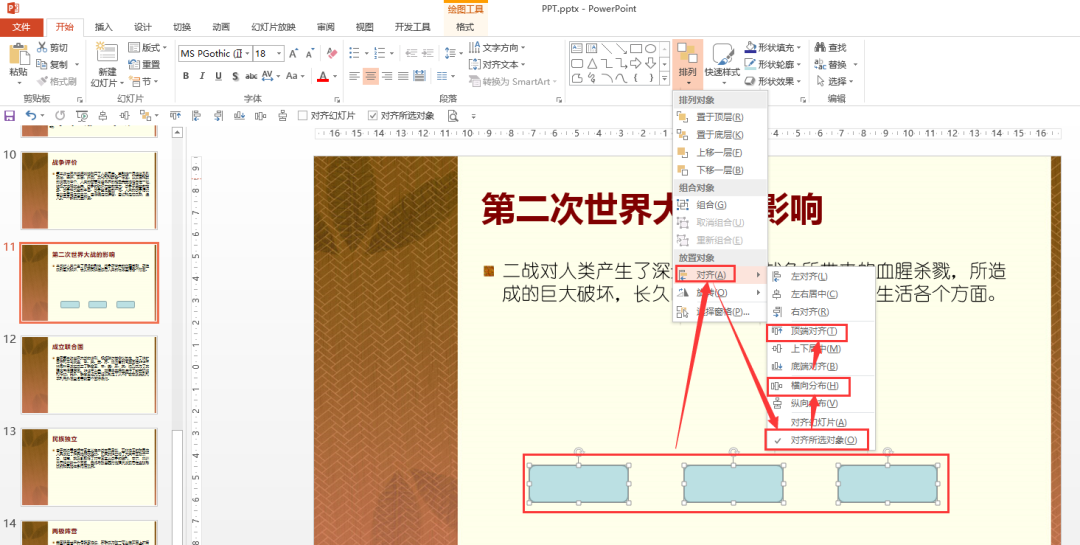
Task: Open Align Text (对齐文本) dropdown
Action: pyautogui.click(x=497, y=64)
